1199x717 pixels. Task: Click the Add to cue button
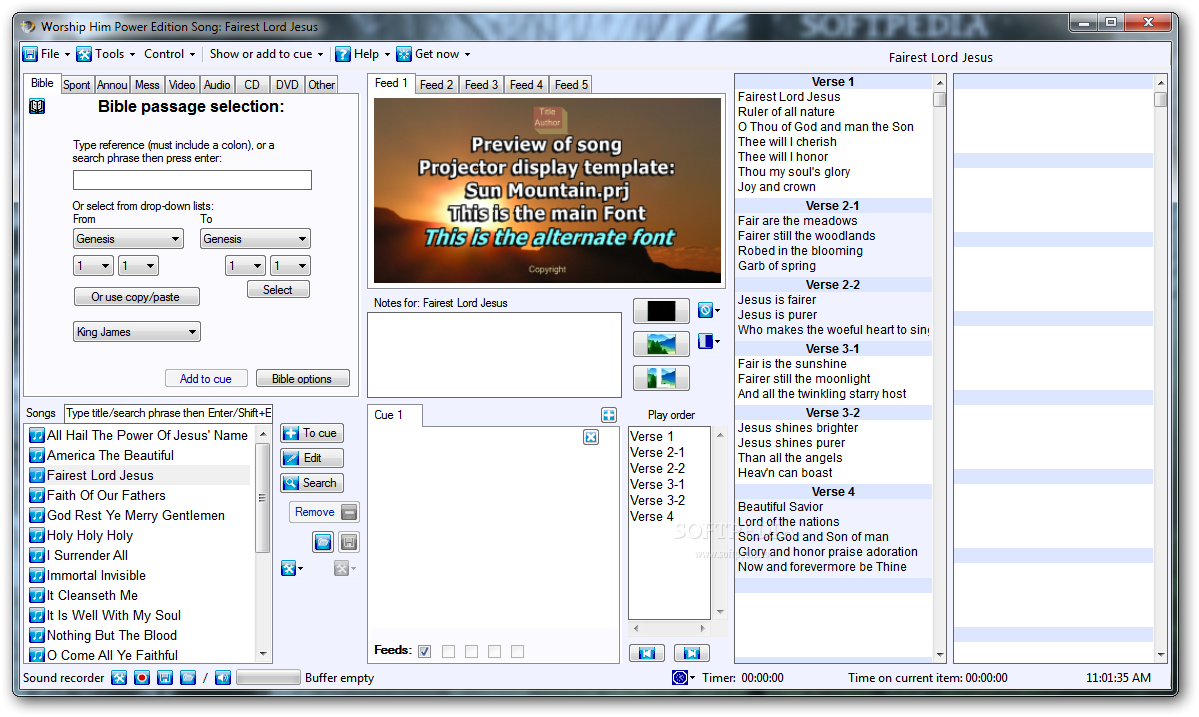[206, 378]
